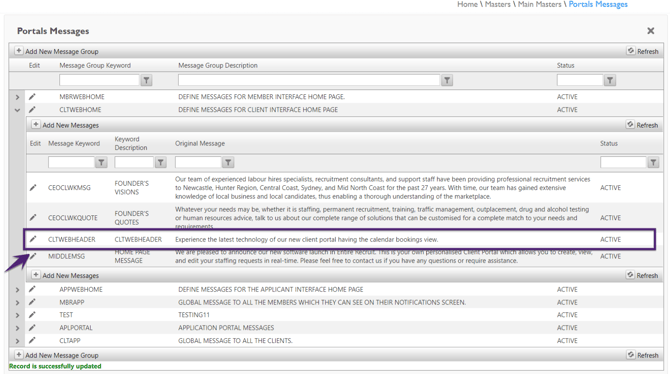Edit the TEST message group
670x374 pixels.
click(32, 315)
